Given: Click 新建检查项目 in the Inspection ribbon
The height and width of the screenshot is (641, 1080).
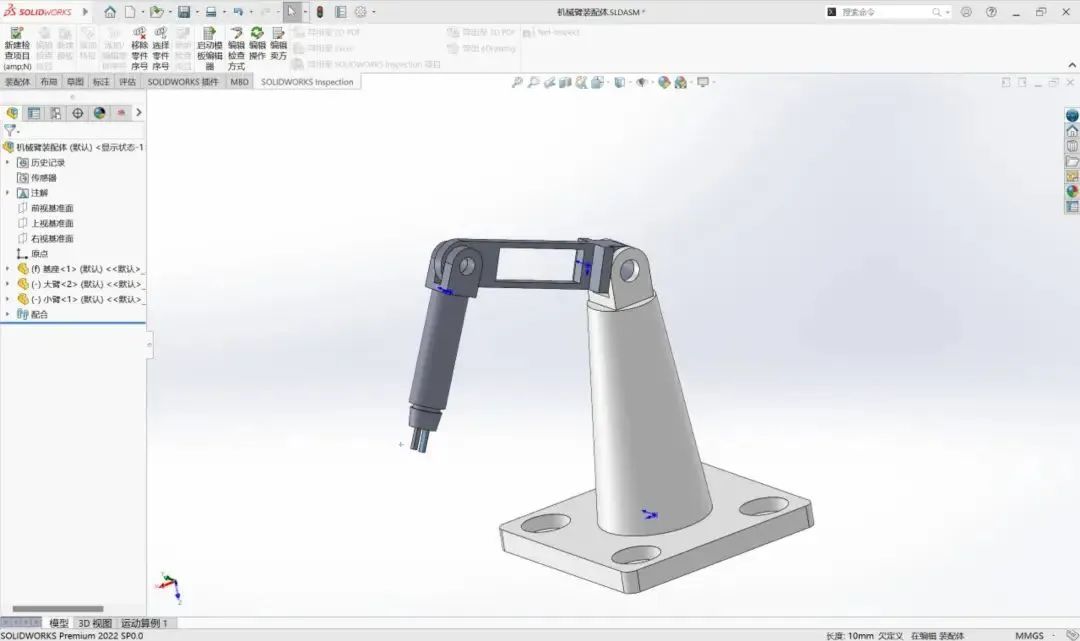Looking at the screenshot, I should coord(16,48).
